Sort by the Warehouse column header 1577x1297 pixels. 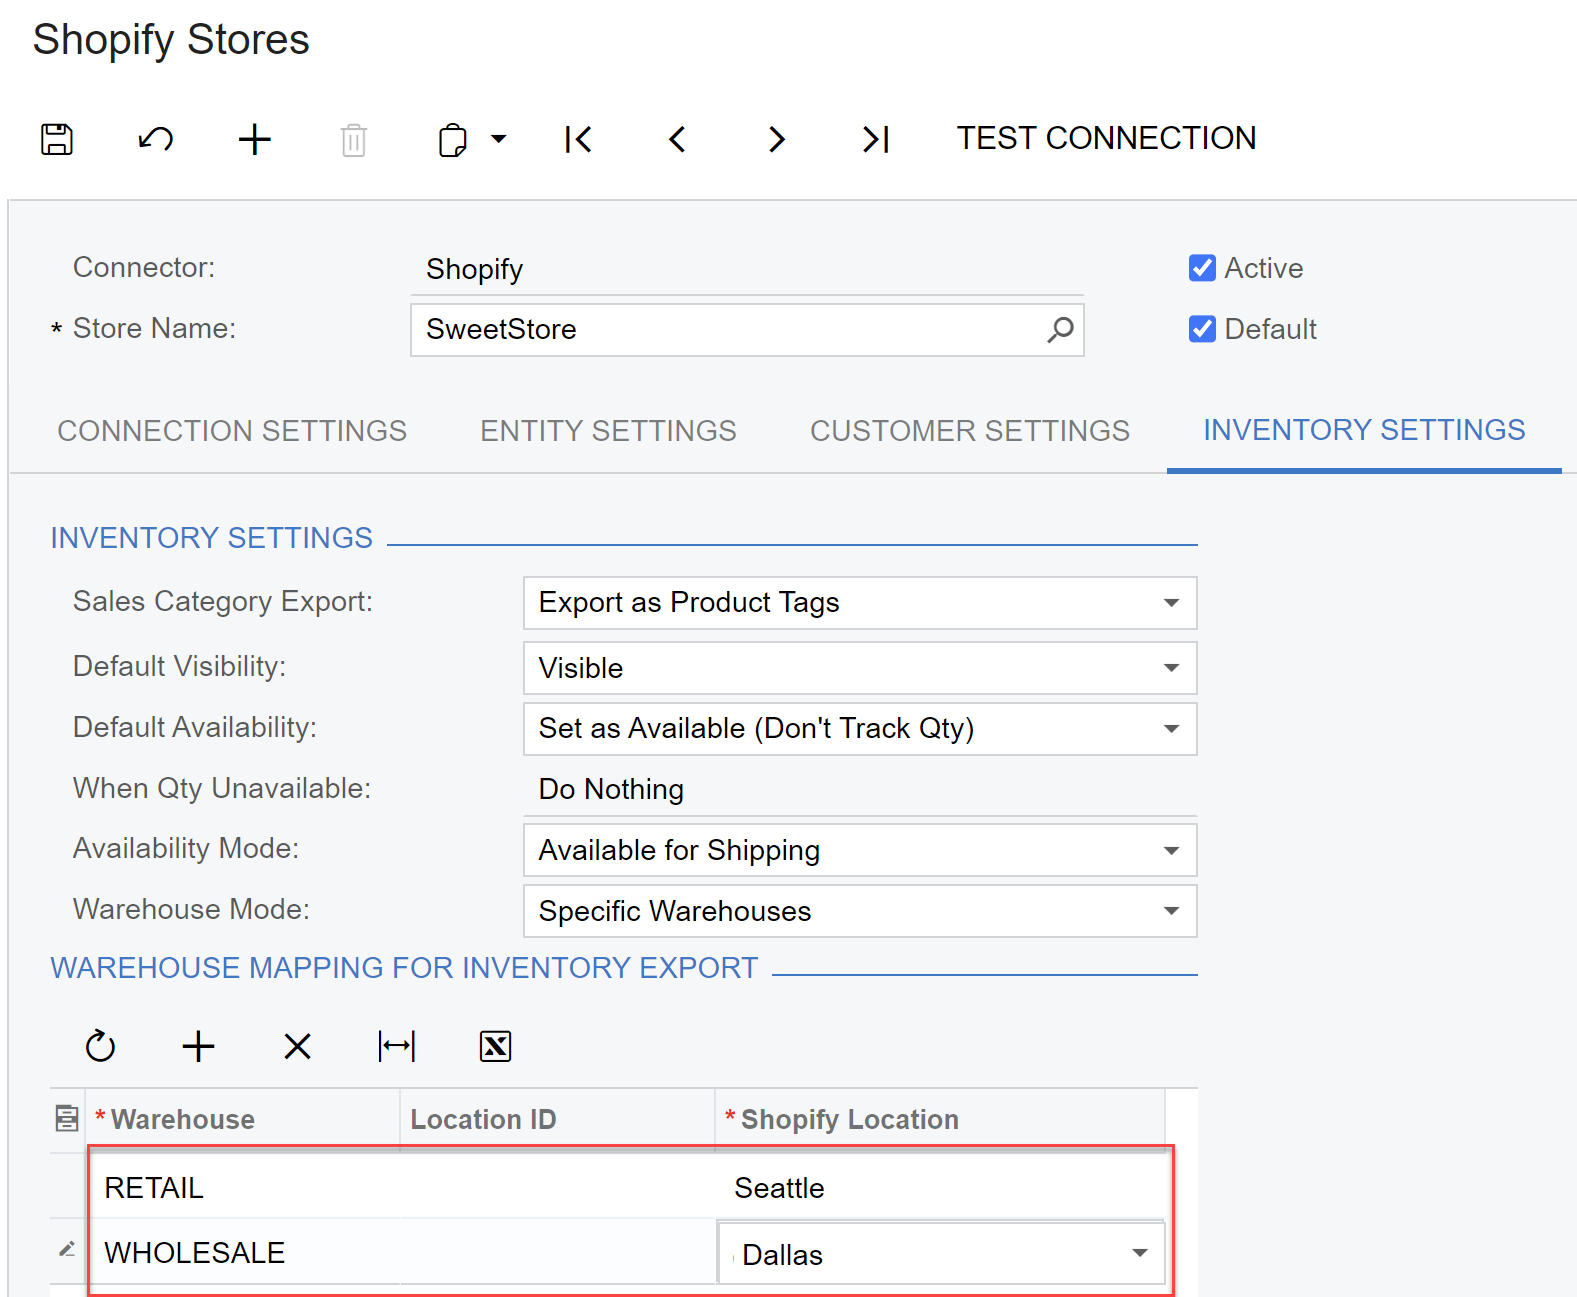(243, 1120)
